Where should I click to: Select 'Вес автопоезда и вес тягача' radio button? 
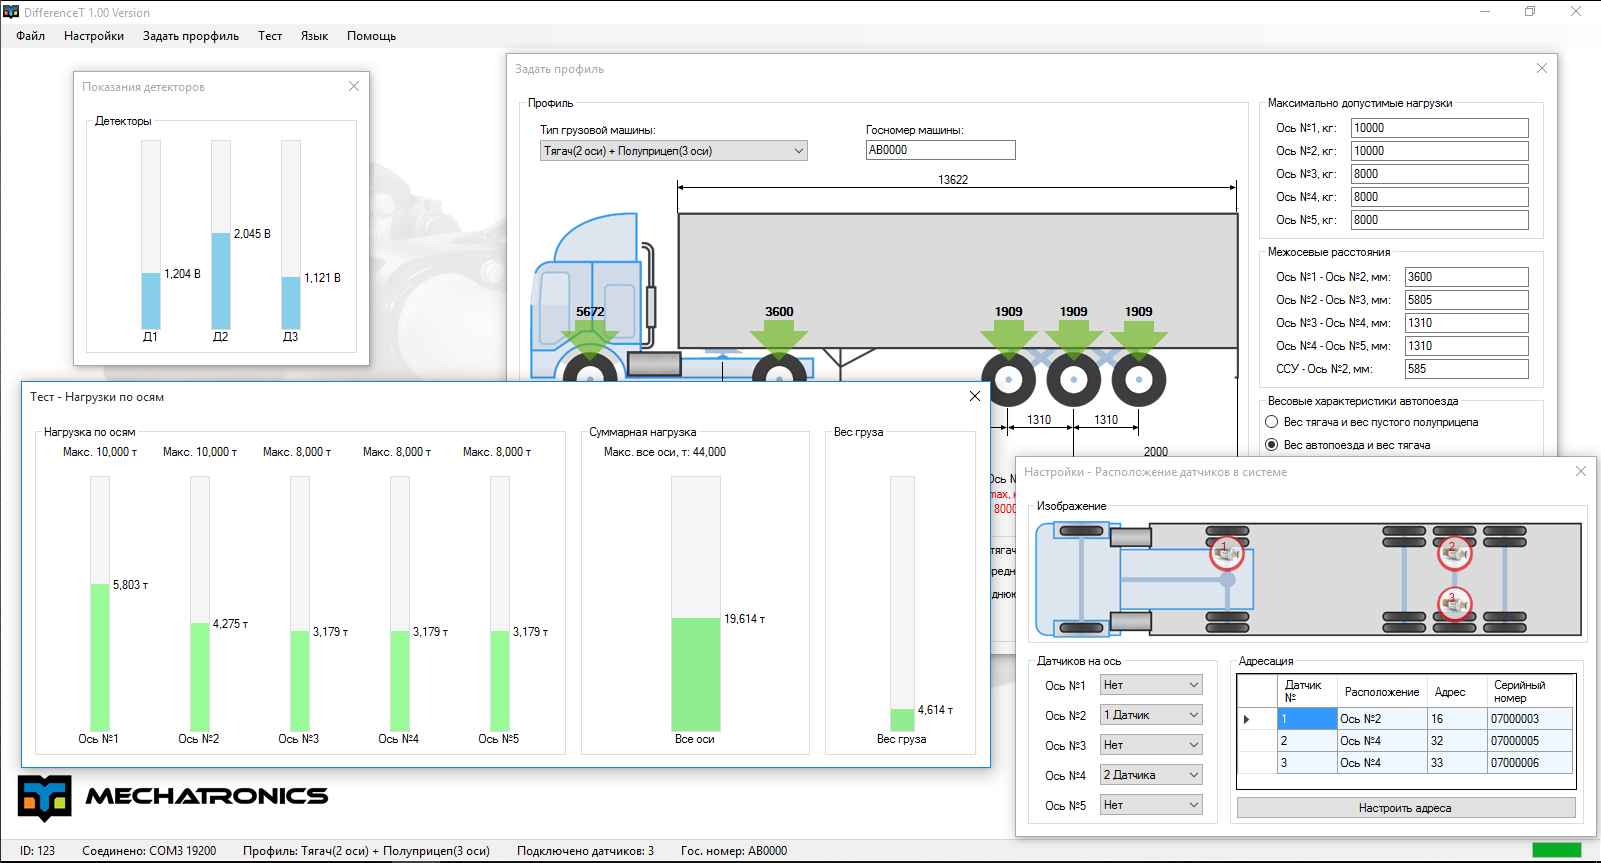click(x=1272, y=445)
